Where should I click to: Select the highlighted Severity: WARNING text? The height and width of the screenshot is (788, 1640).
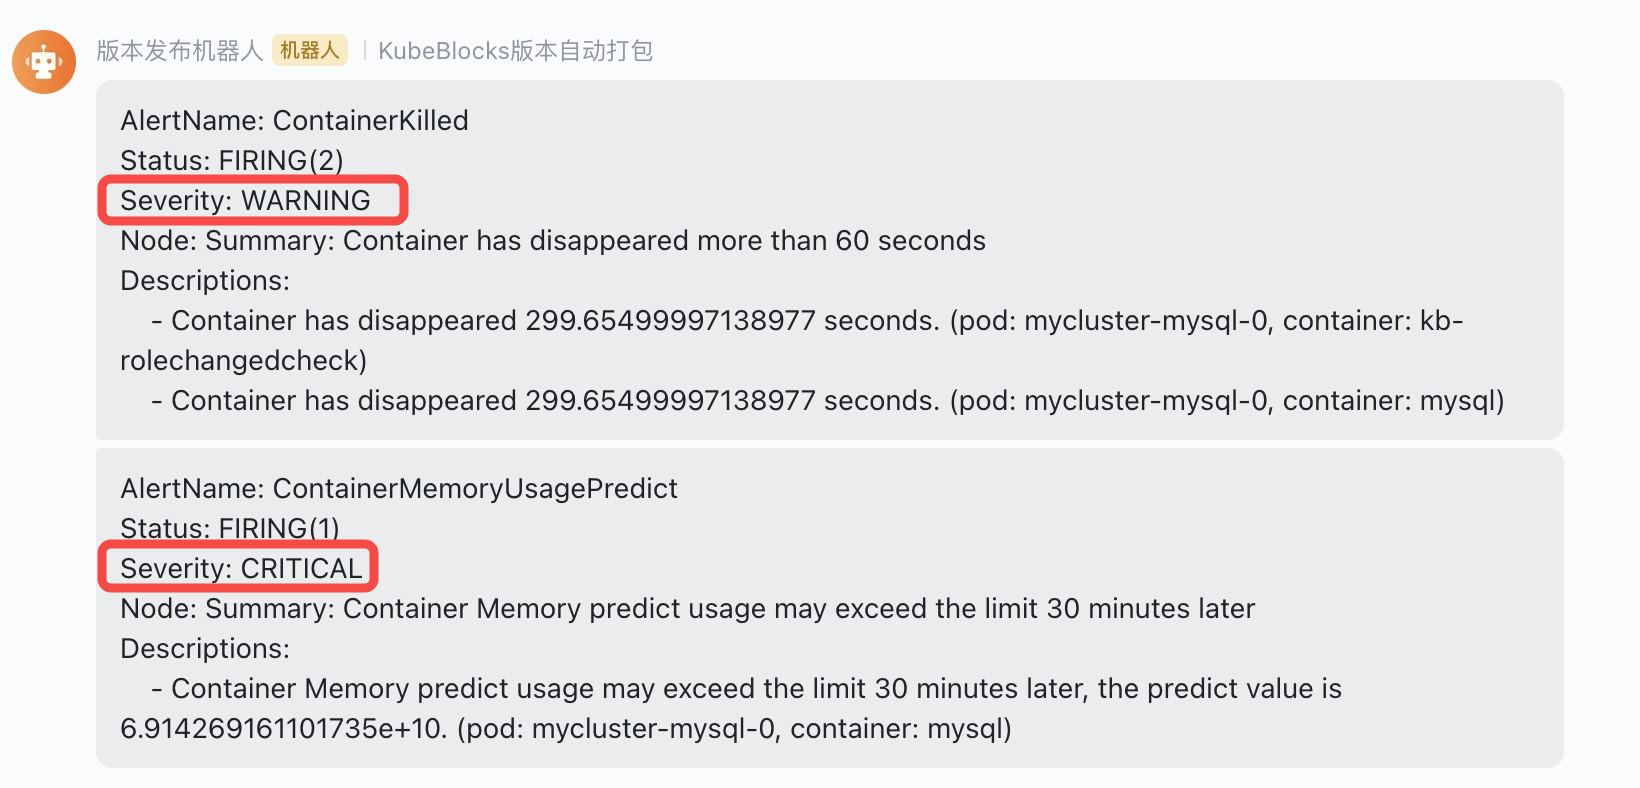coord(245,200)
